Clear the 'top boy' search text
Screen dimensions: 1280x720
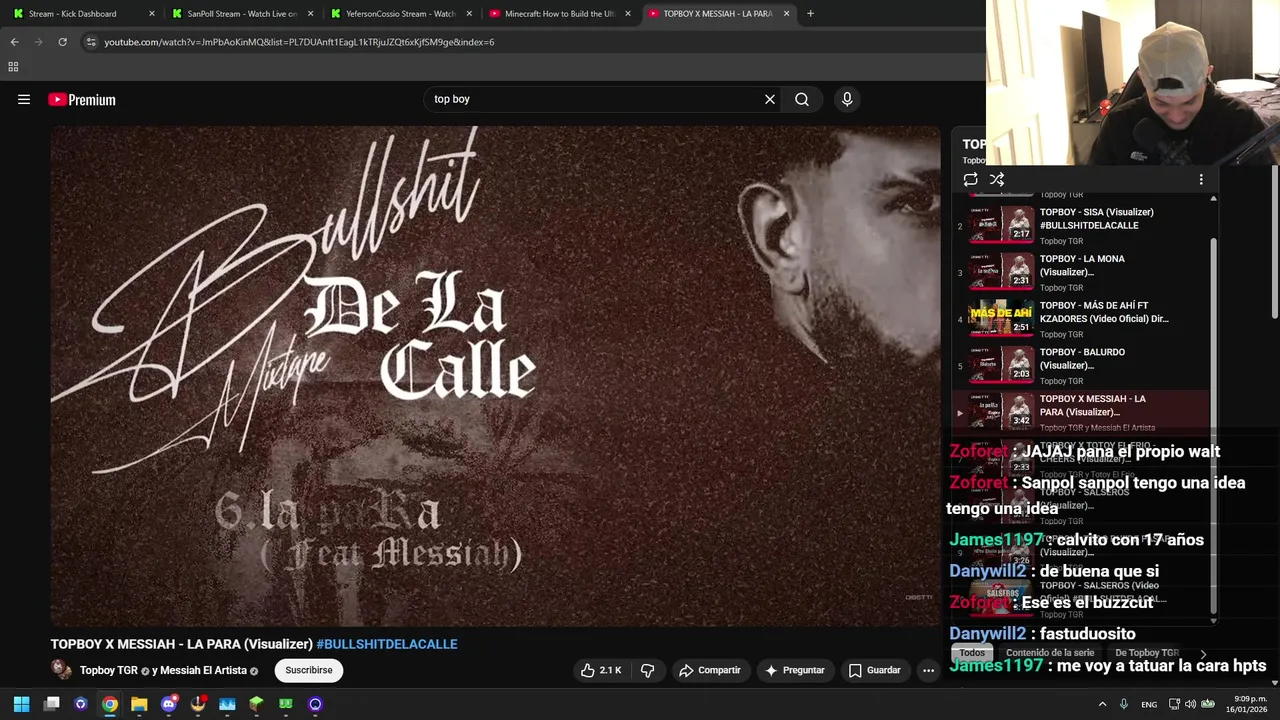[x=770, y=99]
